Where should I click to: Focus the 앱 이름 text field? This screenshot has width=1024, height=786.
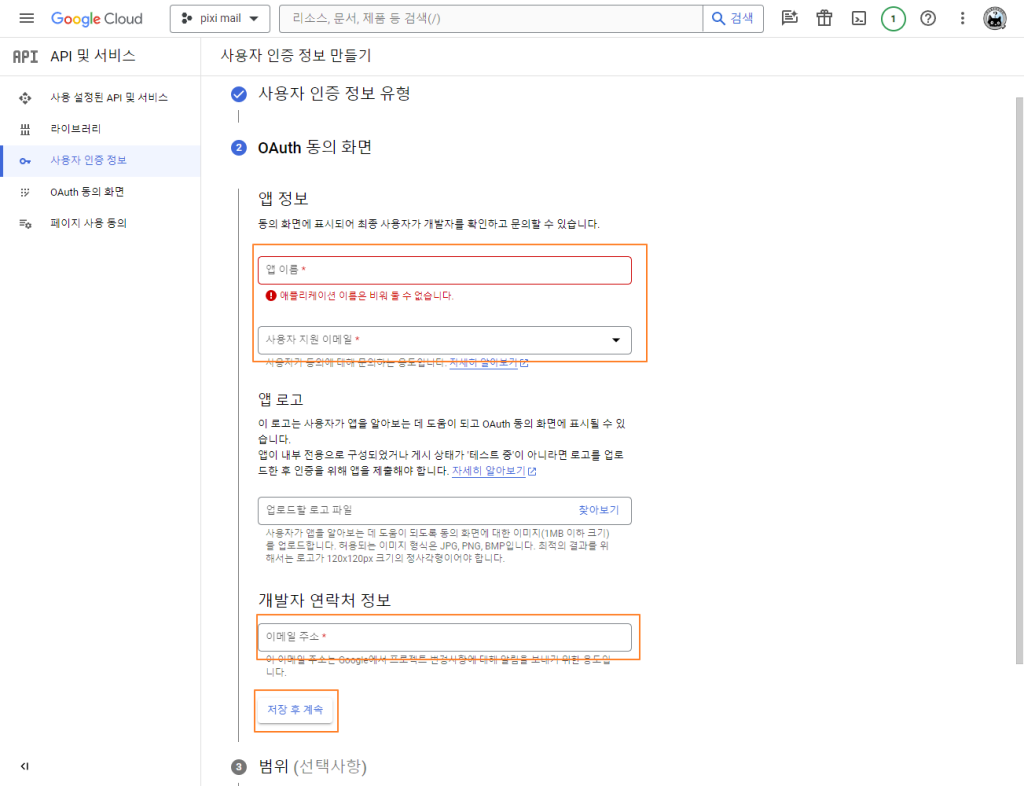click(444, 270)
